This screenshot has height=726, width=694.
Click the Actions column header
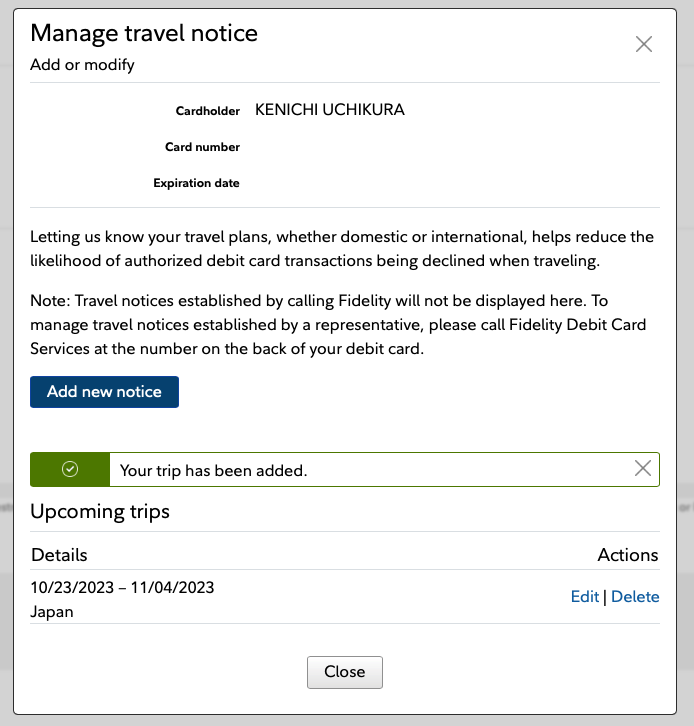pyautogui.click(x=628, y=555)
